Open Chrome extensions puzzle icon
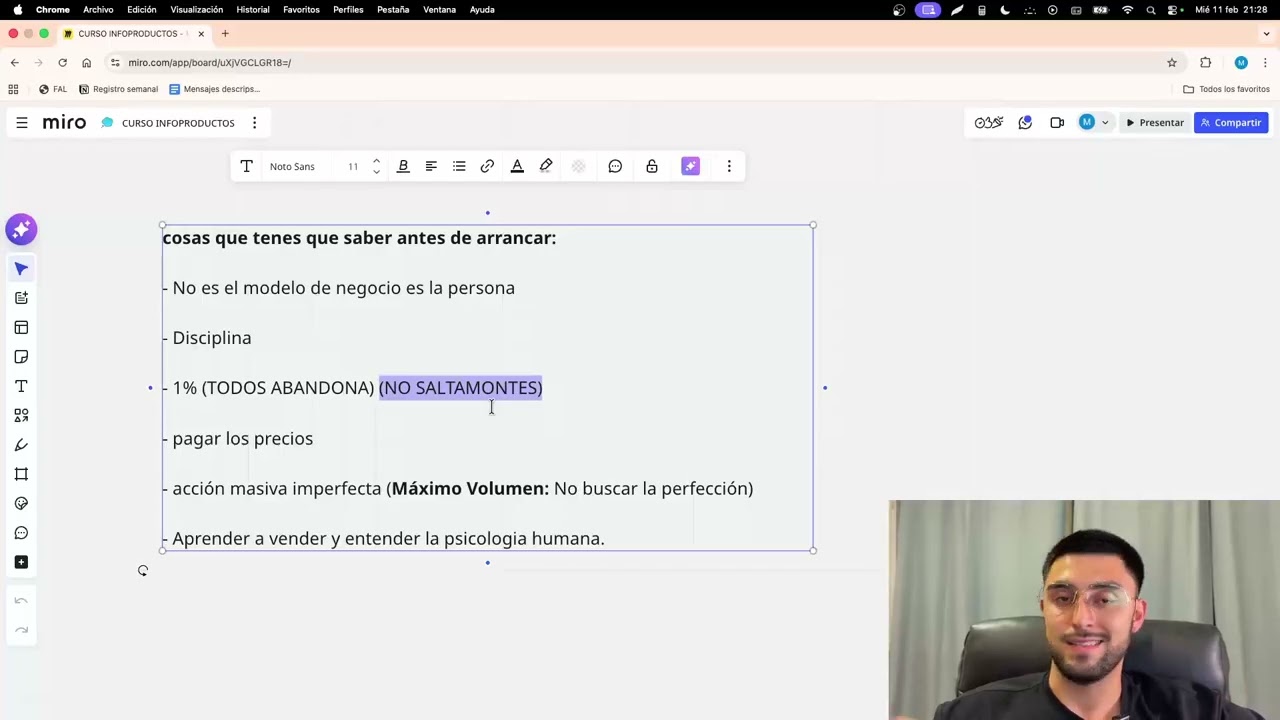Screen dimensions: 1280x720 (1205, 62)
